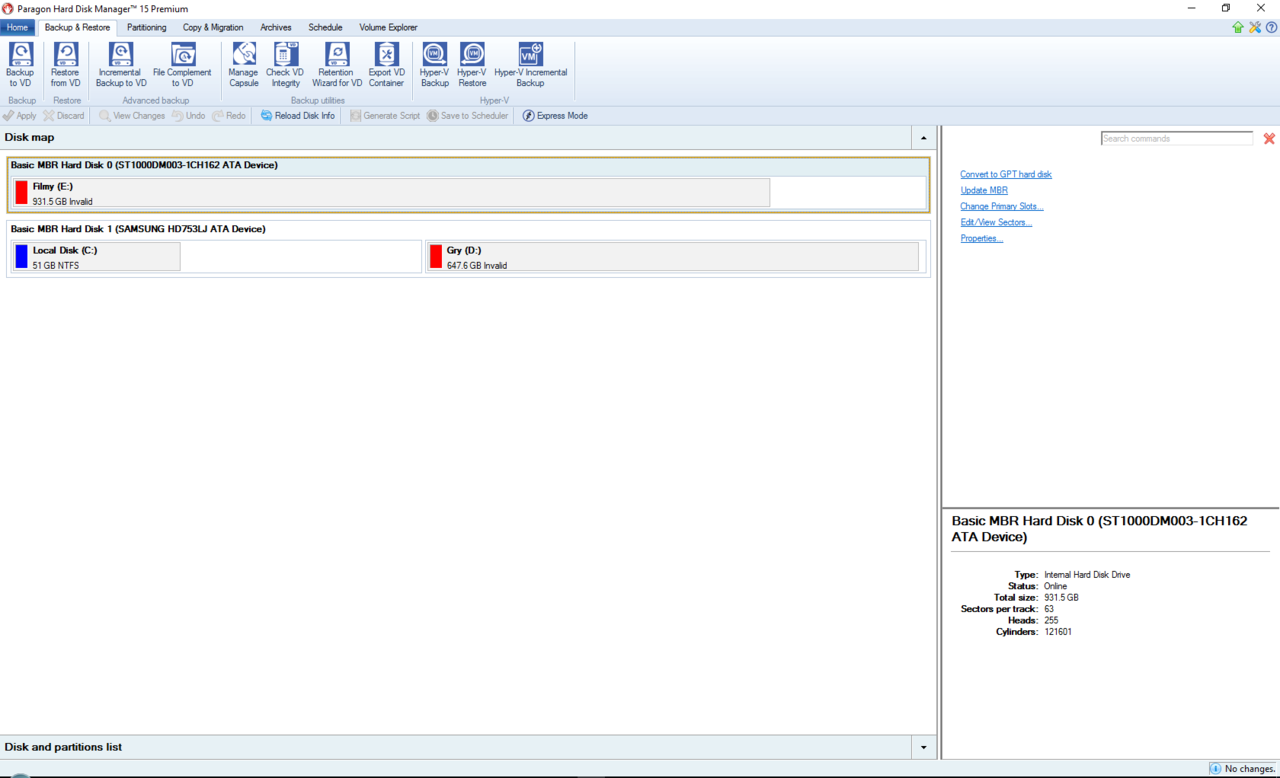The width and height of the screenshot is (1280, 778).
Task: Open Retention Wizard for VD
Action: (x=337, y=65)
